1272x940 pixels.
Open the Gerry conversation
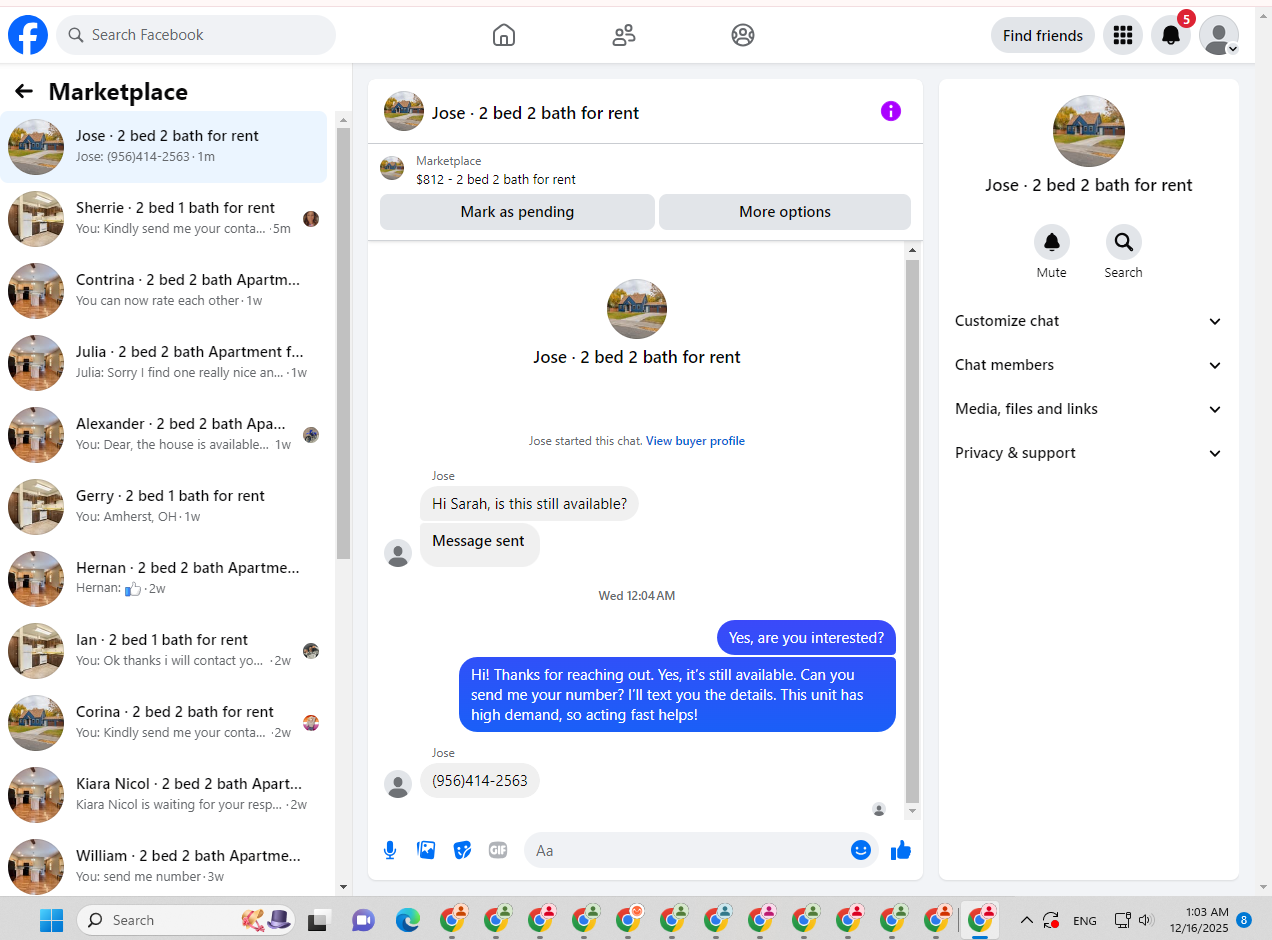coord(163,507)
